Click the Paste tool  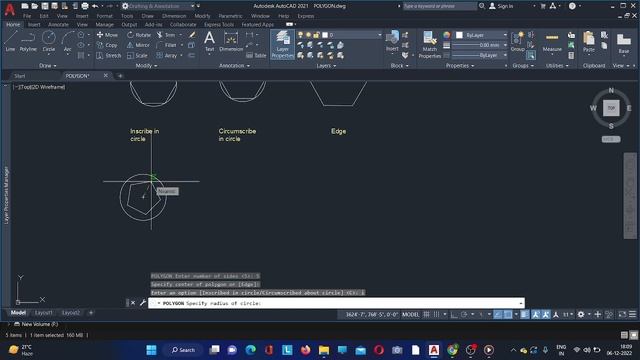click(x=589, y=41)
